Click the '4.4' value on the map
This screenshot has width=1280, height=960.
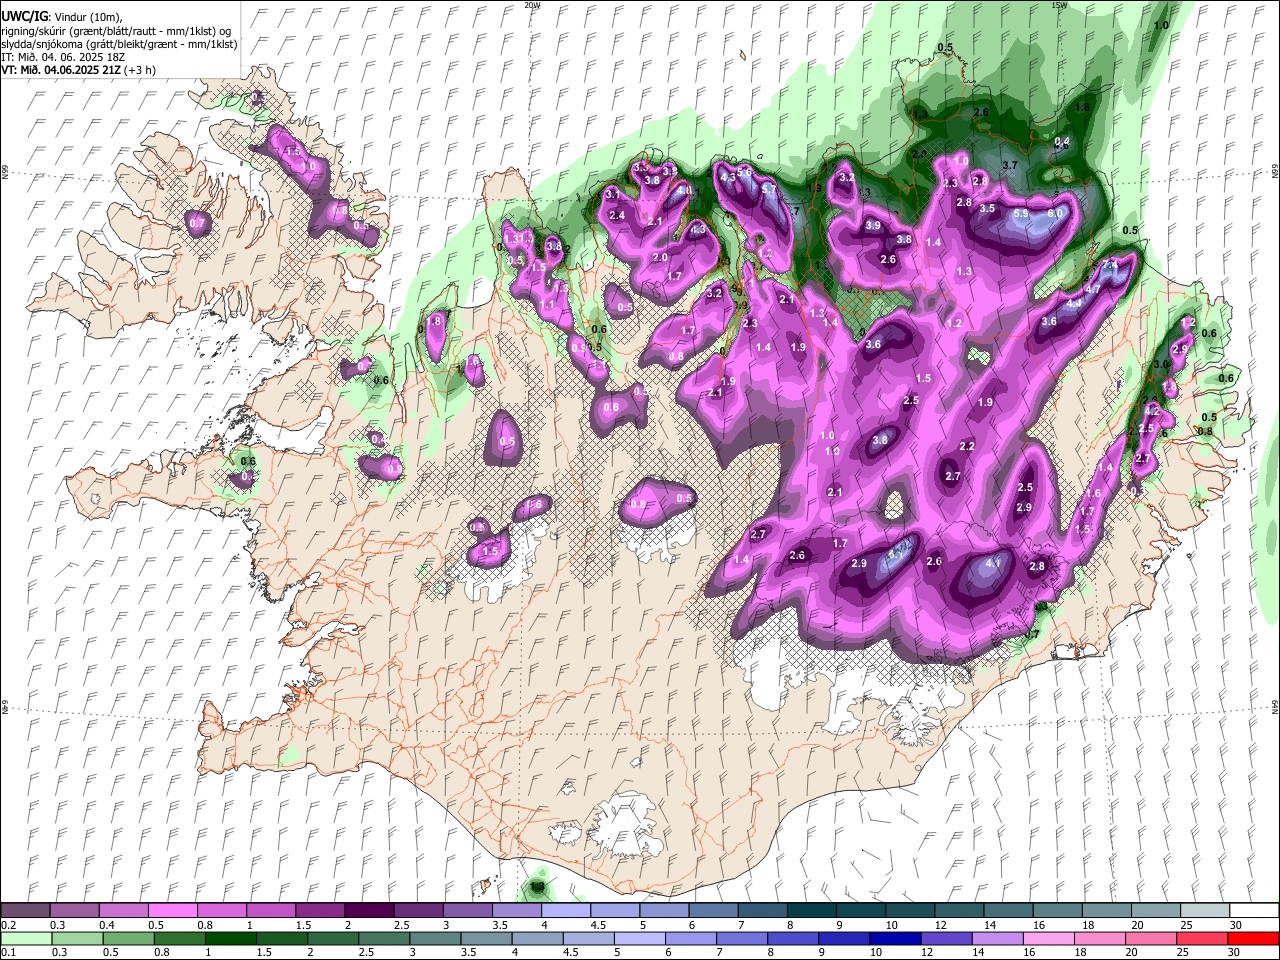pos(1075,303)
